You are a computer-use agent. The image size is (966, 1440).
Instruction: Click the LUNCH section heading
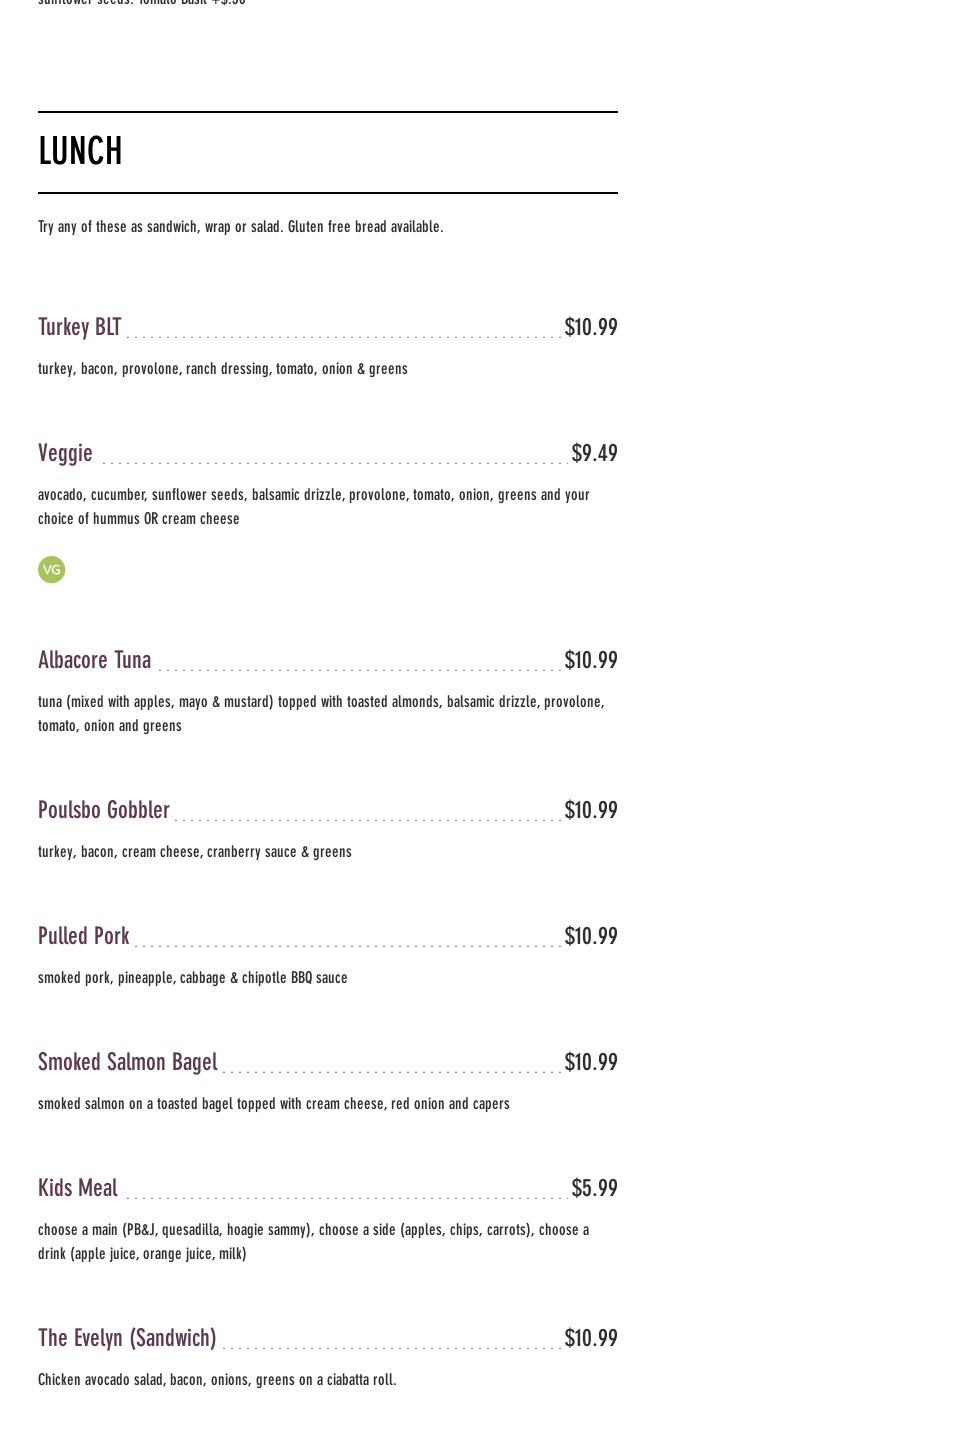point(80,152)
